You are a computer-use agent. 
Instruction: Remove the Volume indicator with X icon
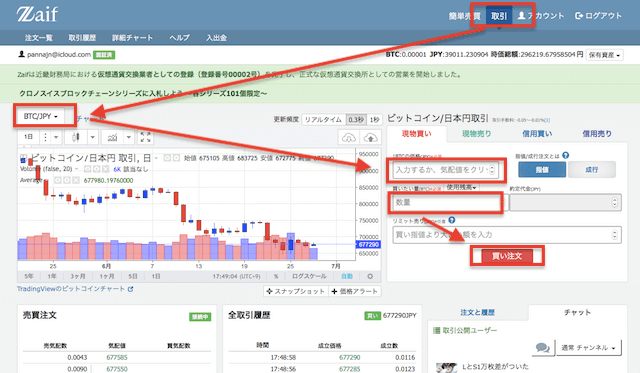tap(106, 169)
